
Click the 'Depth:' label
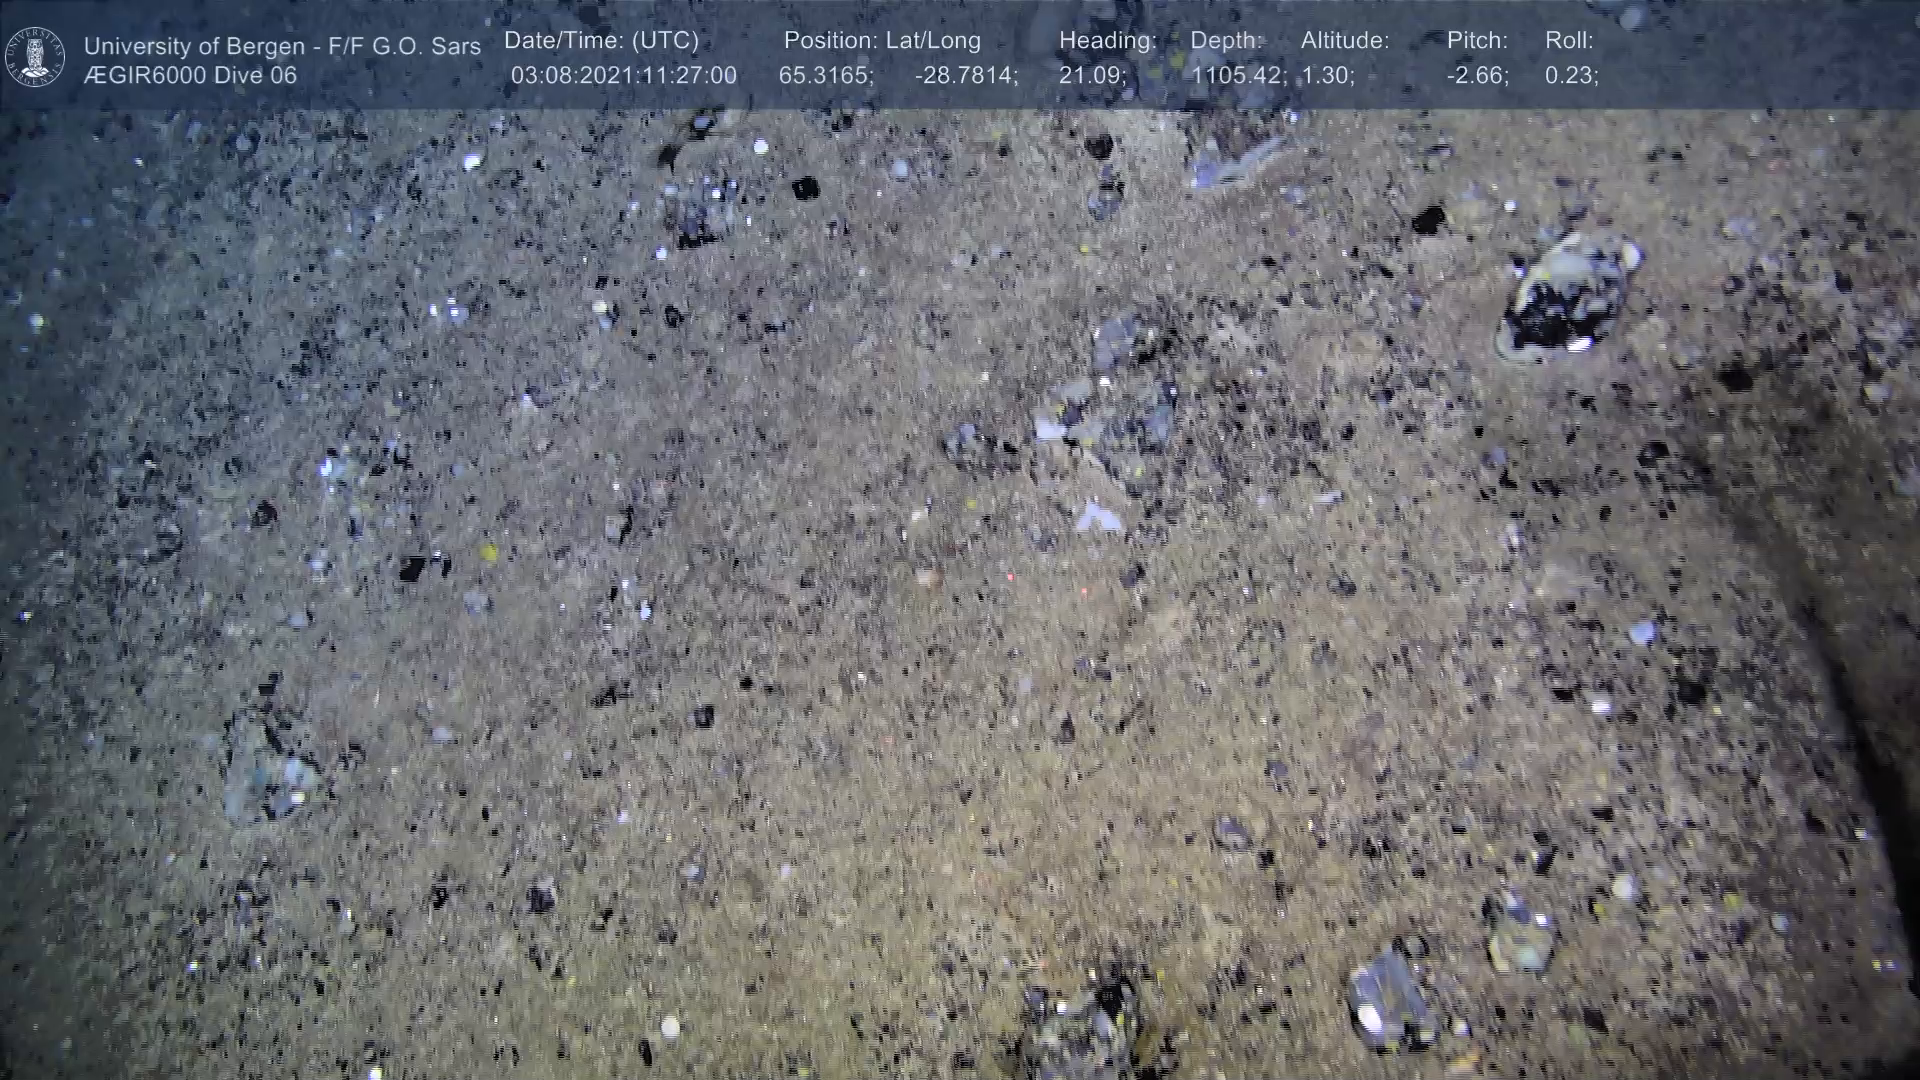coord(1226,41)
